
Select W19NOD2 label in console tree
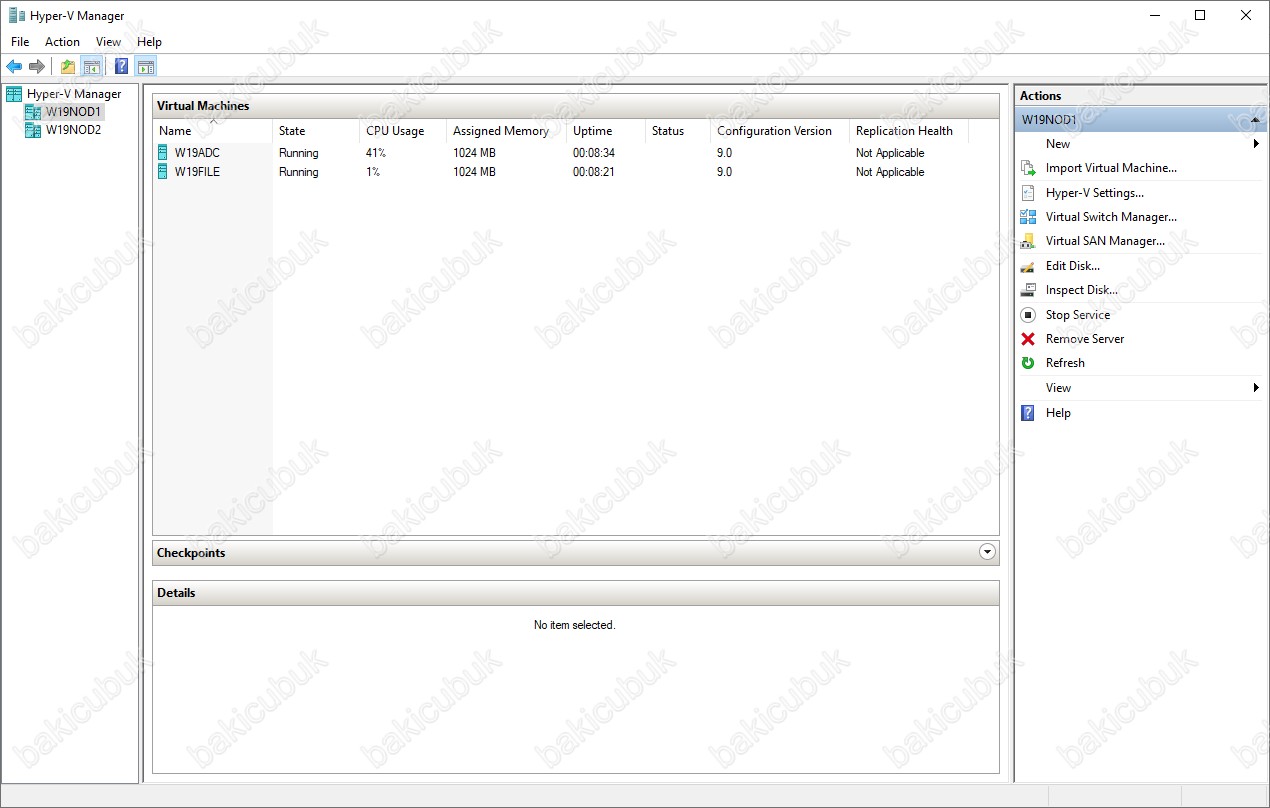73,130
